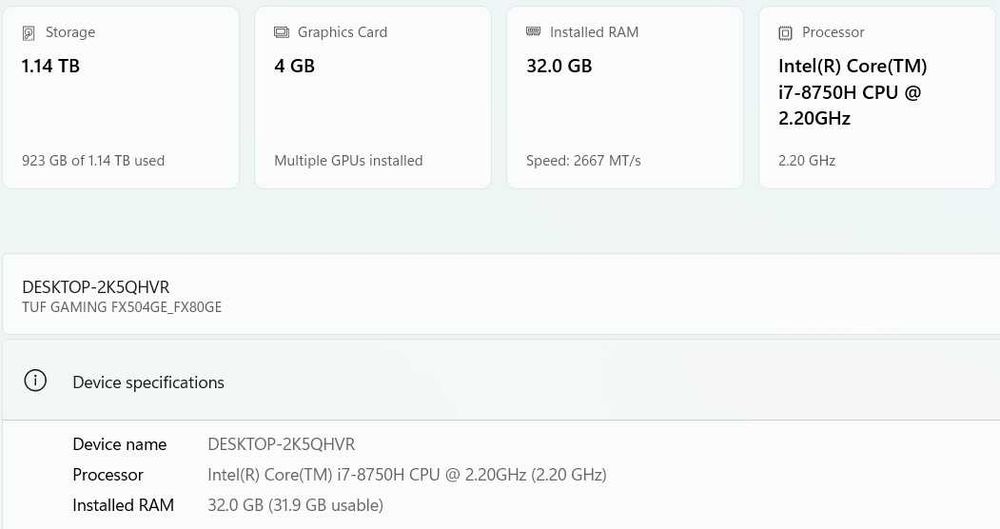Select the Device name row value
This screenshot has height=529, width=1000.
coord(281,444)
